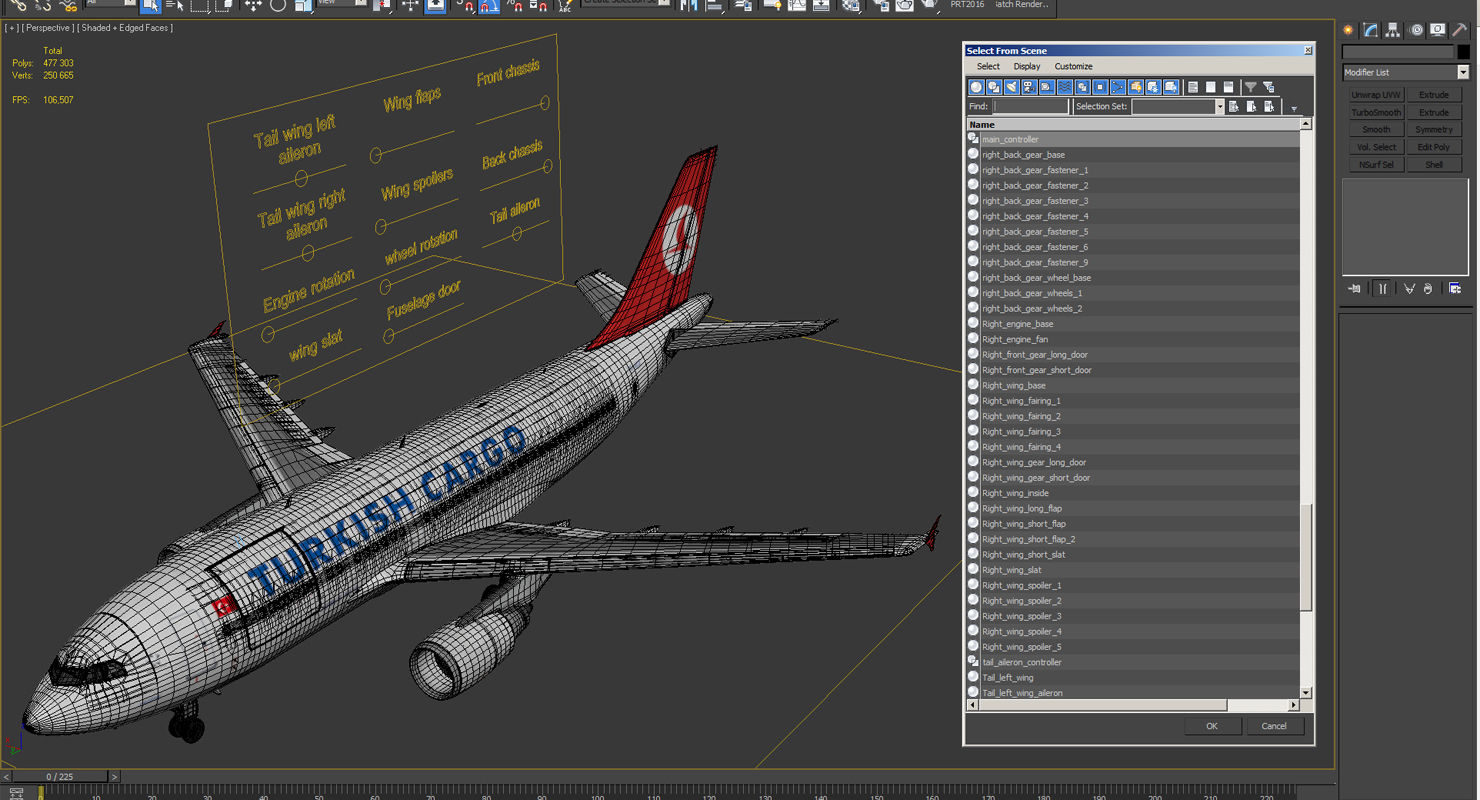Viewport: 1480px width, 800px height.
Task: Select the Rotate tool in main toolbar
Action: pos(278,5)
